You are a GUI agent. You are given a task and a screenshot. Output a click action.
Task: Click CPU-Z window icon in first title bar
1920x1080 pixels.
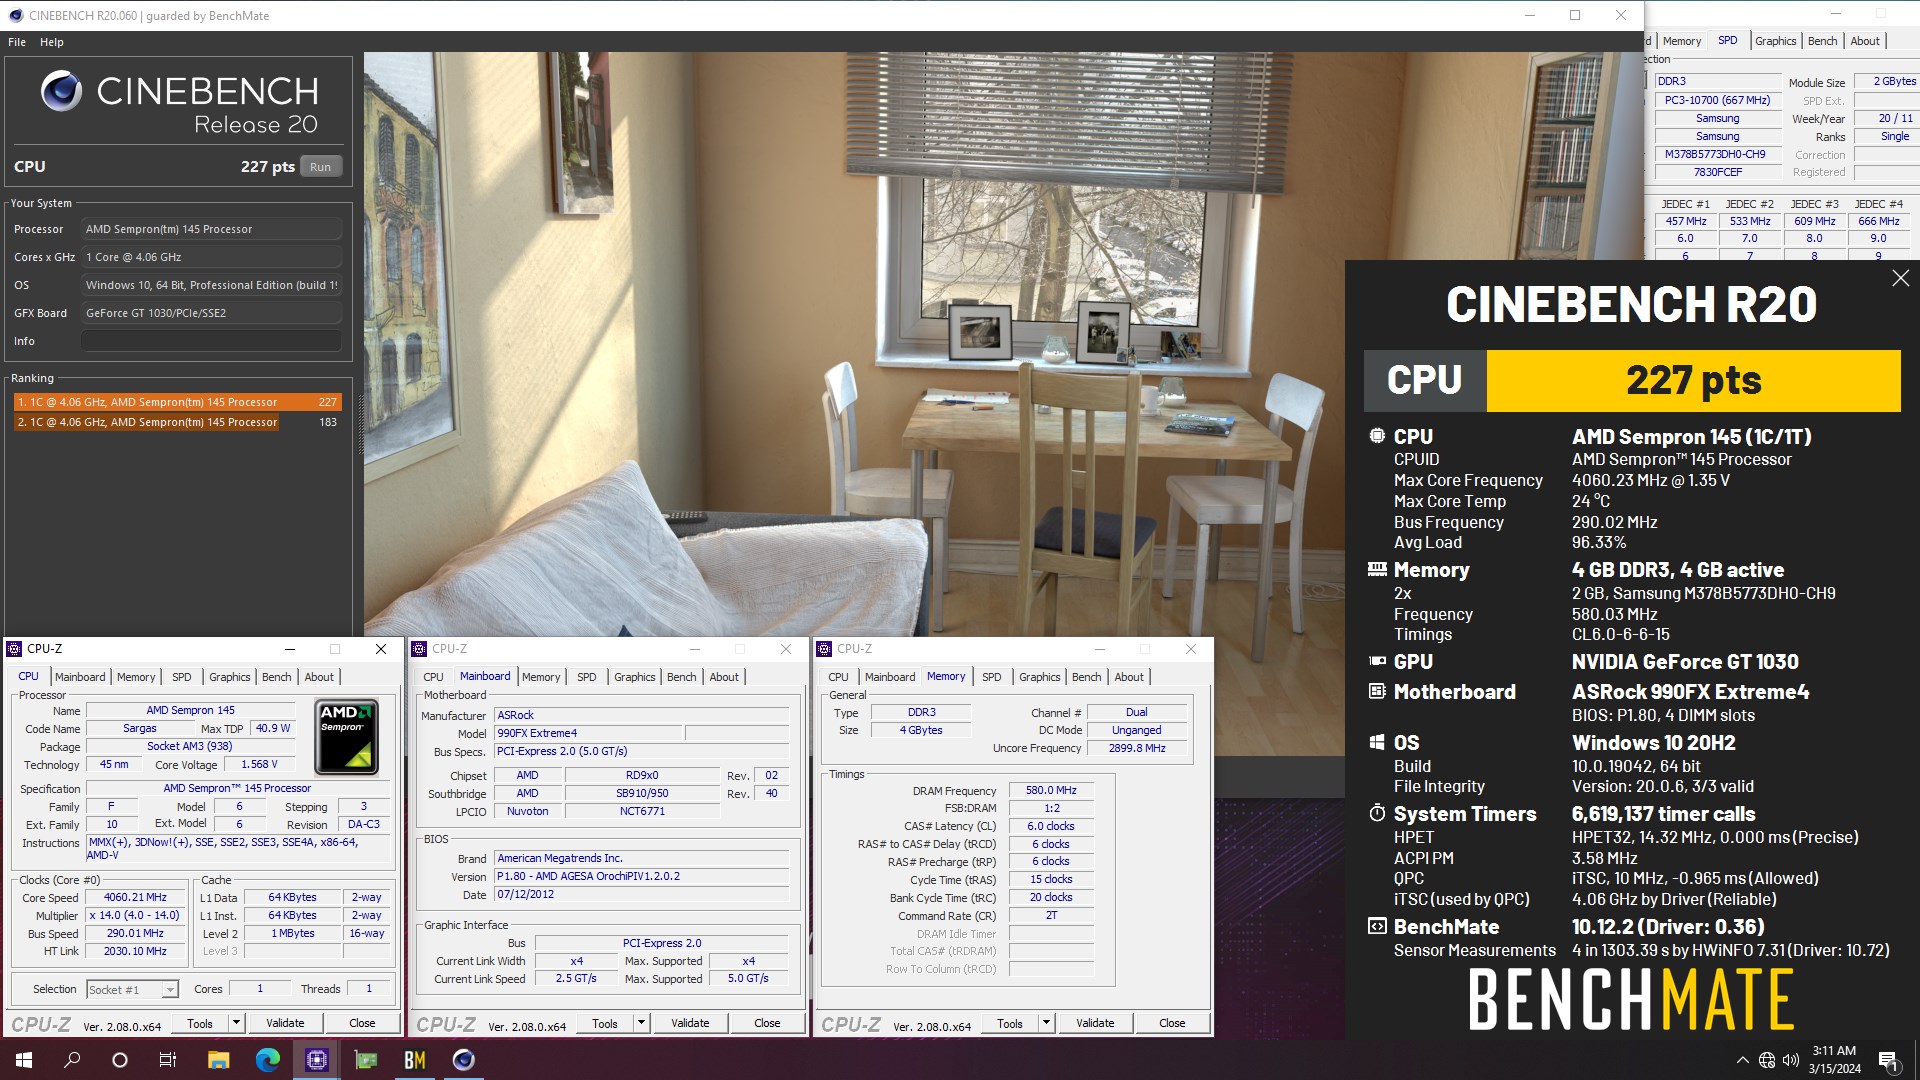coord(15,649)
